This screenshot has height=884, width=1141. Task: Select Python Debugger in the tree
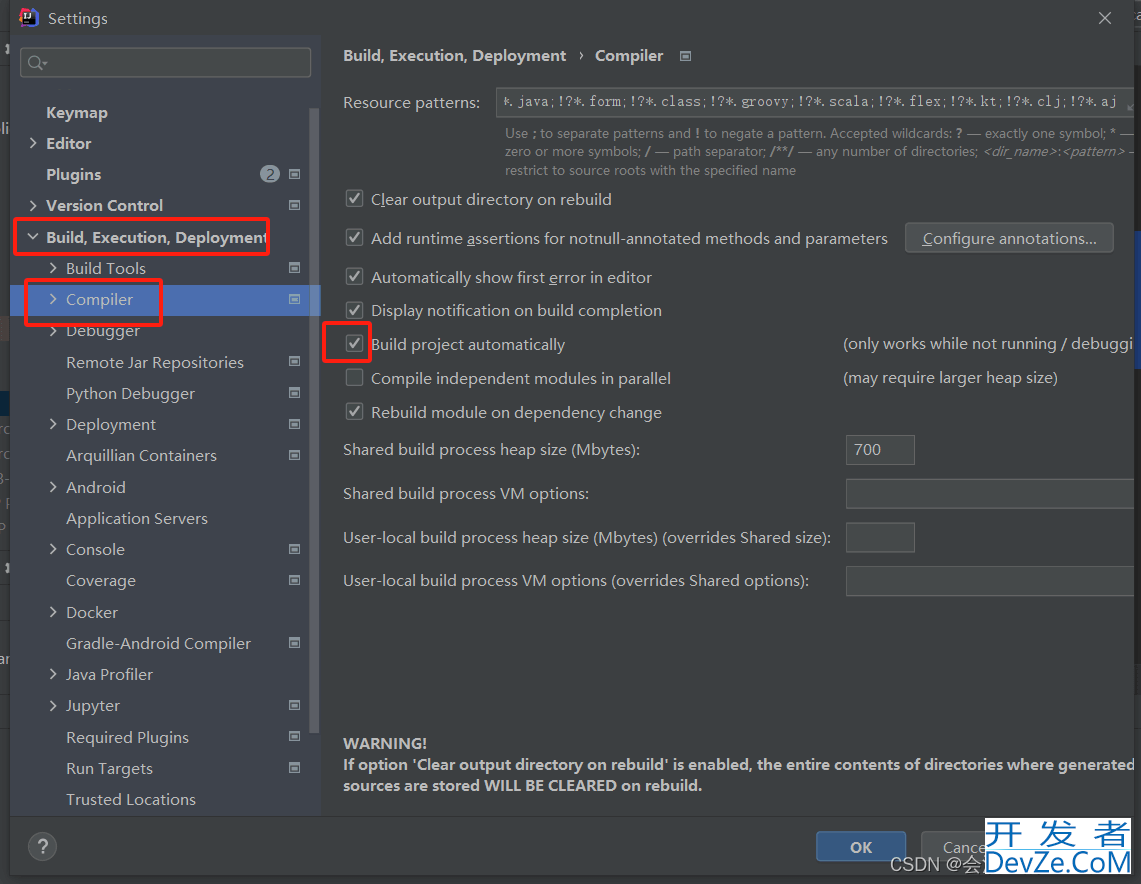[130, 394]
